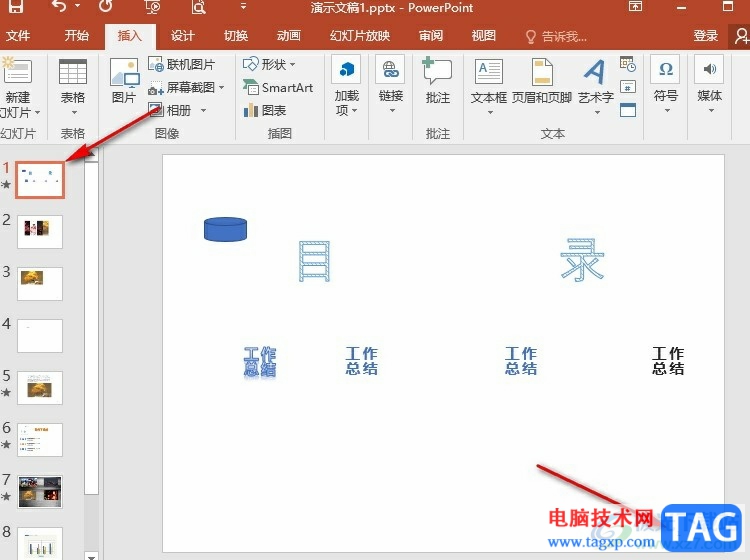
Task: Switch to the 开始 tab
Action: pos(77,36)
